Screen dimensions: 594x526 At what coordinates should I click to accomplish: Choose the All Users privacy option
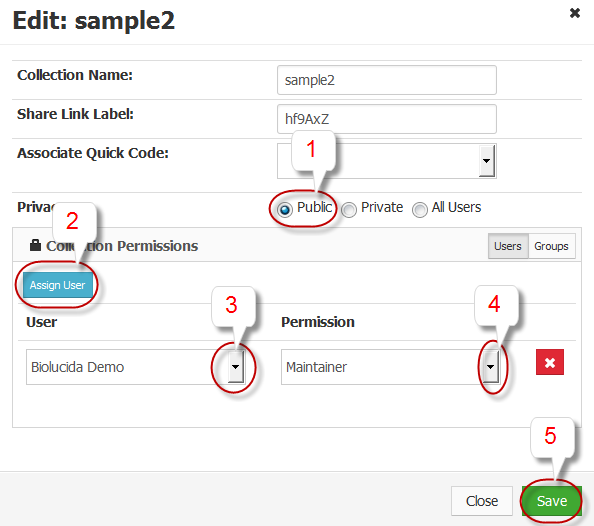point(419,210)
